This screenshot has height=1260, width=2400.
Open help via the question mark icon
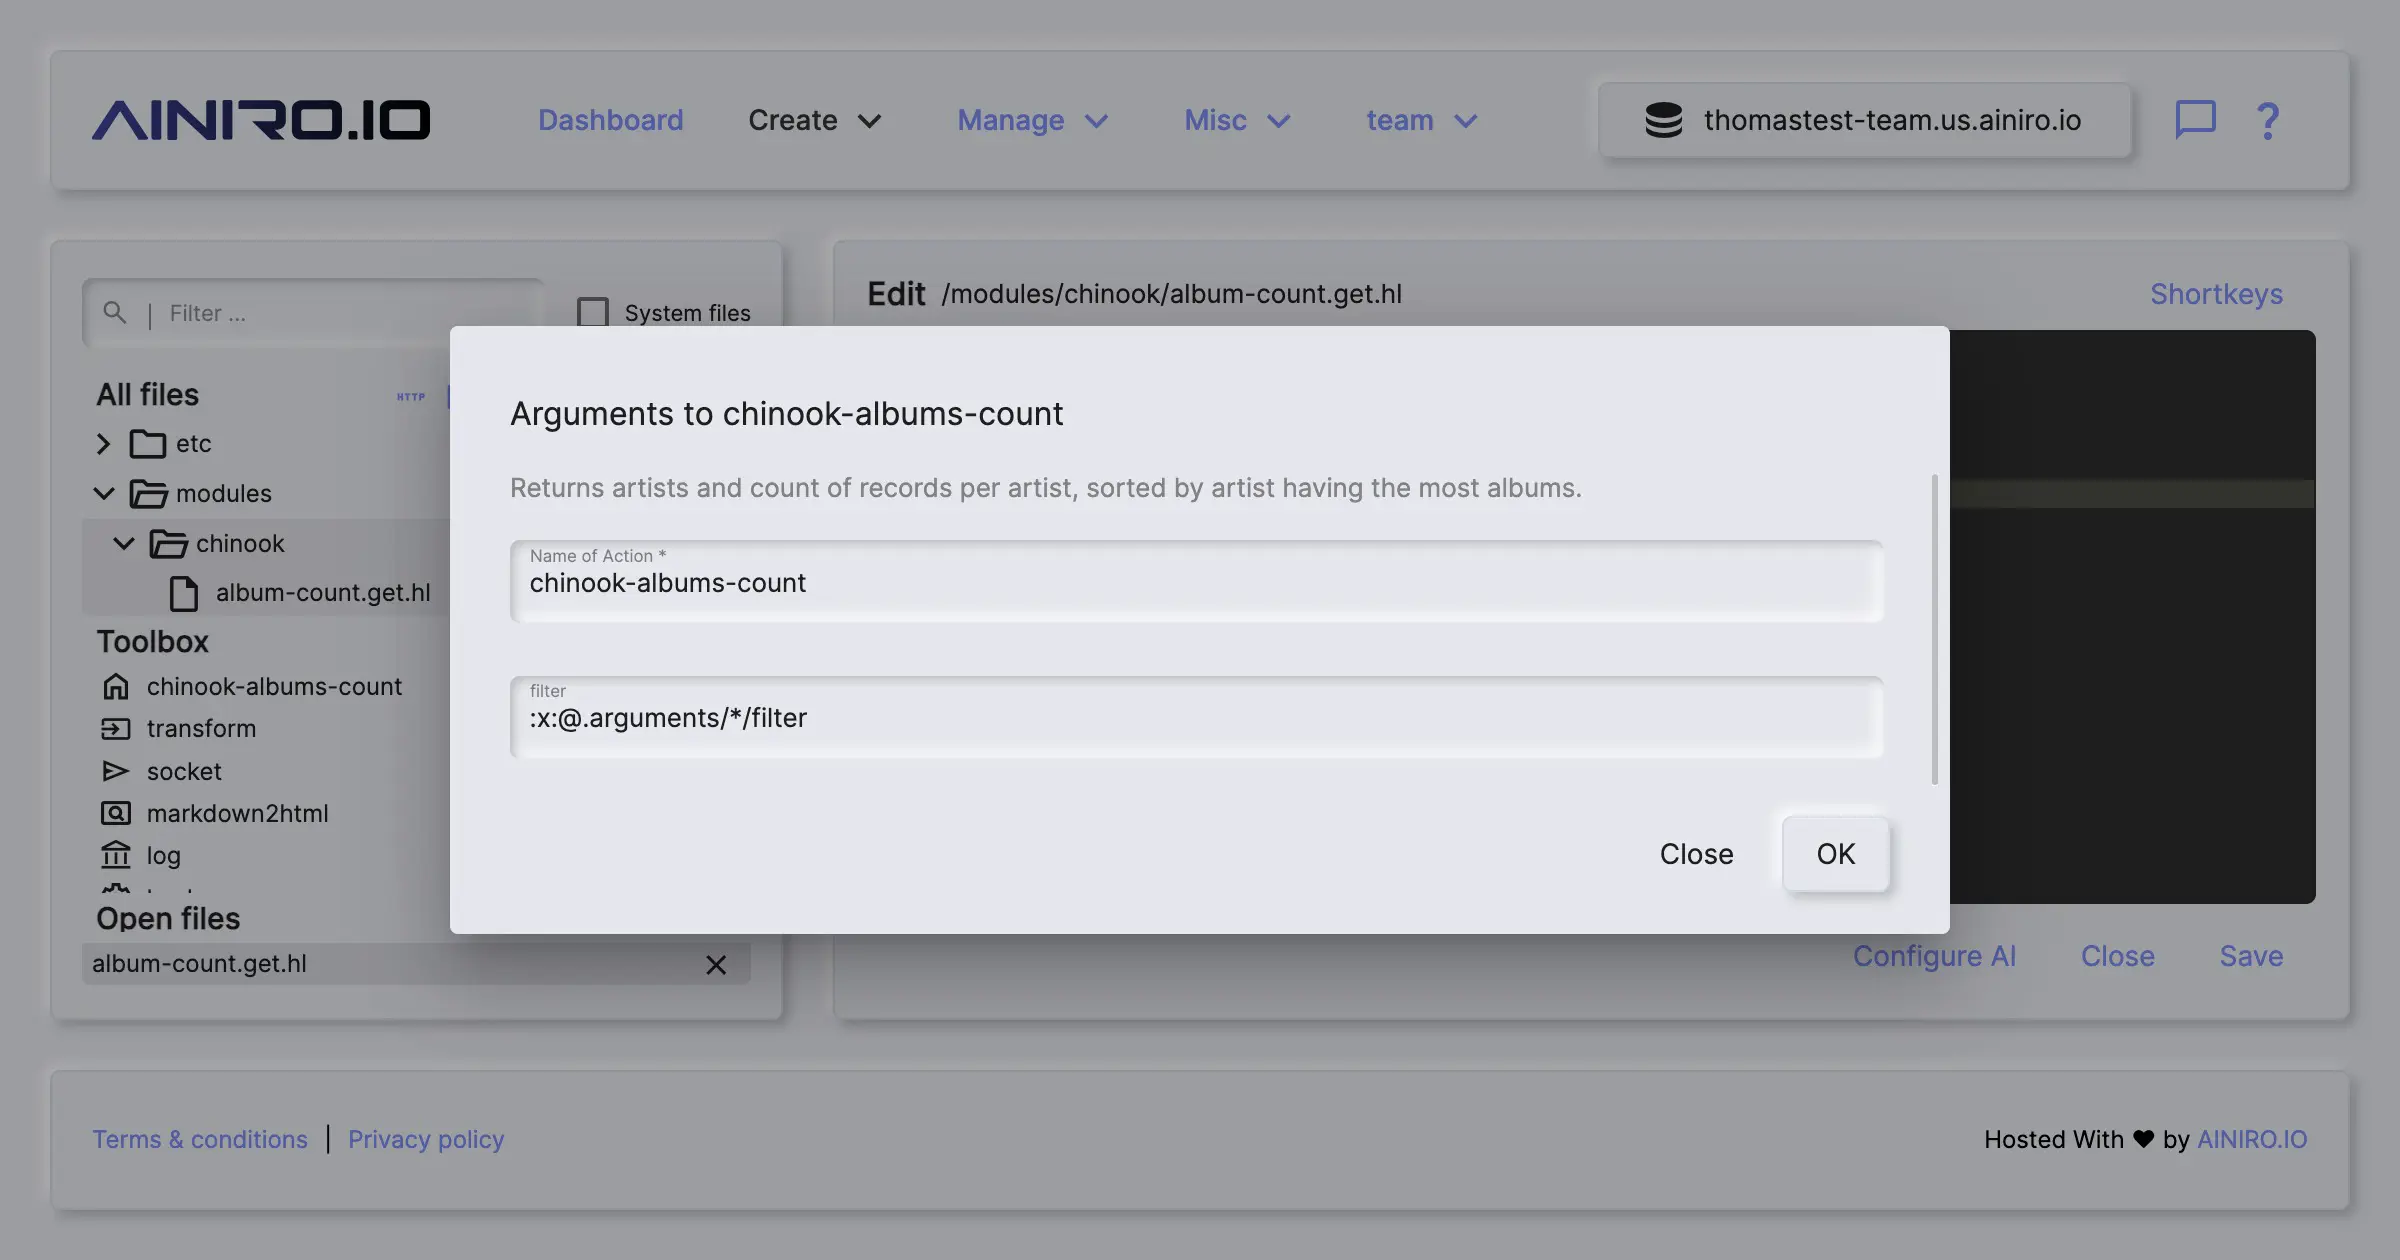click(2268, 120)
